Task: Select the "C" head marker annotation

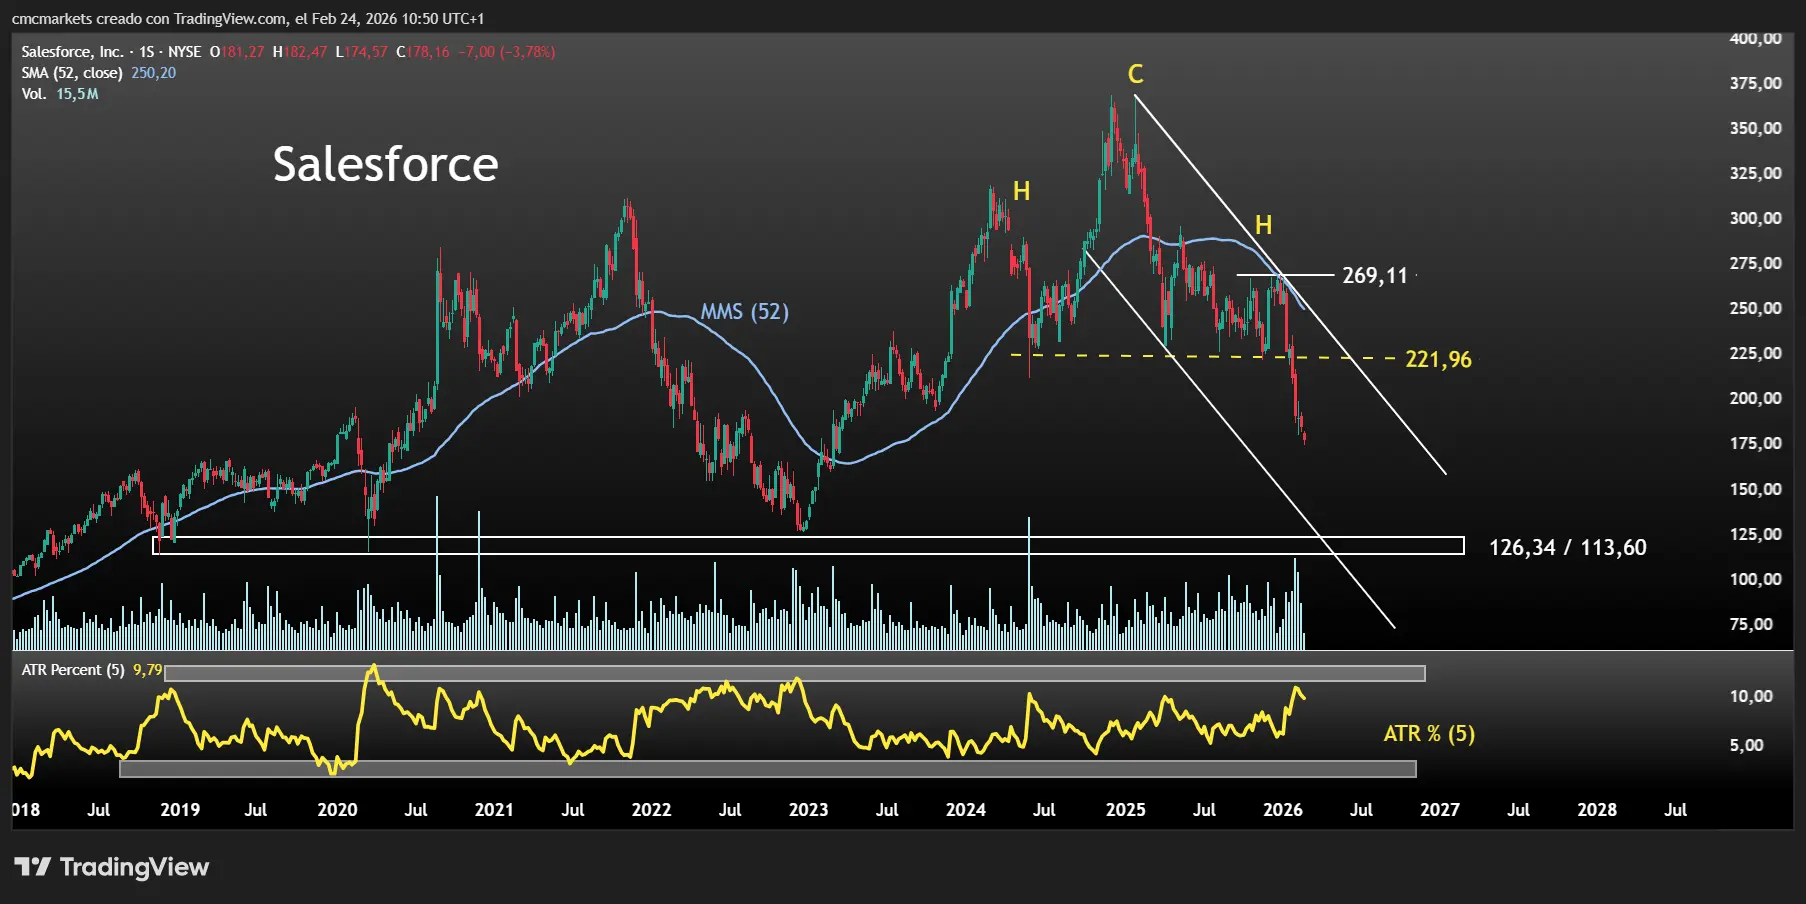Action: pyautogui.click(x=1136, y=73)
